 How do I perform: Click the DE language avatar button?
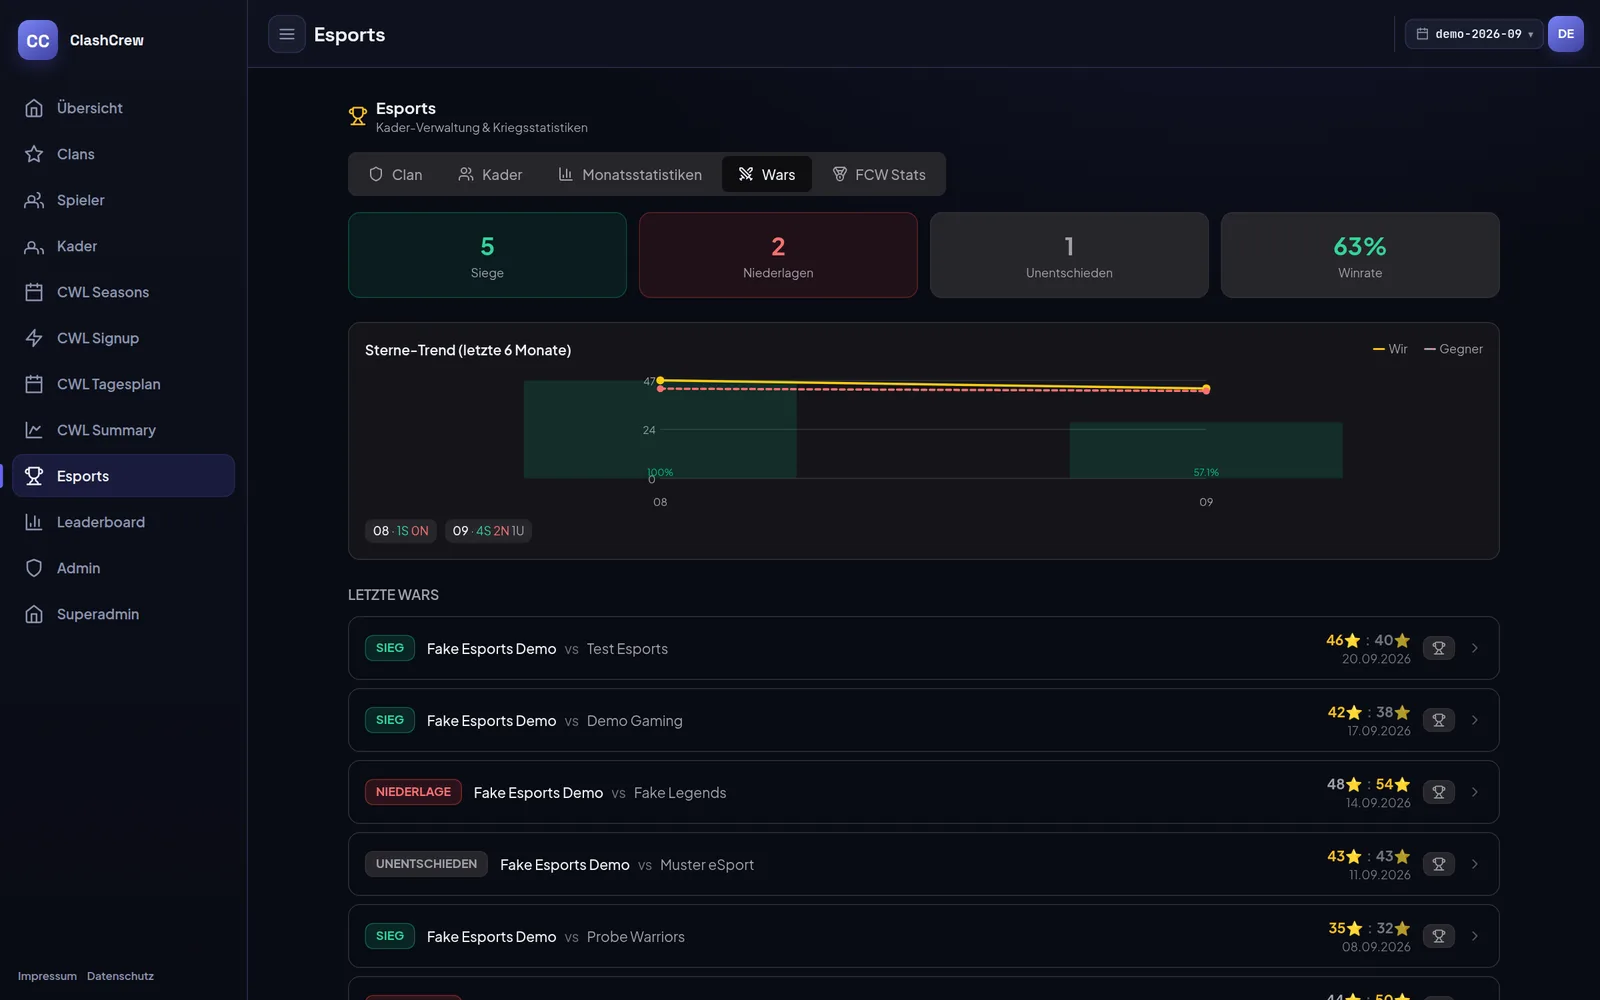1566,34
